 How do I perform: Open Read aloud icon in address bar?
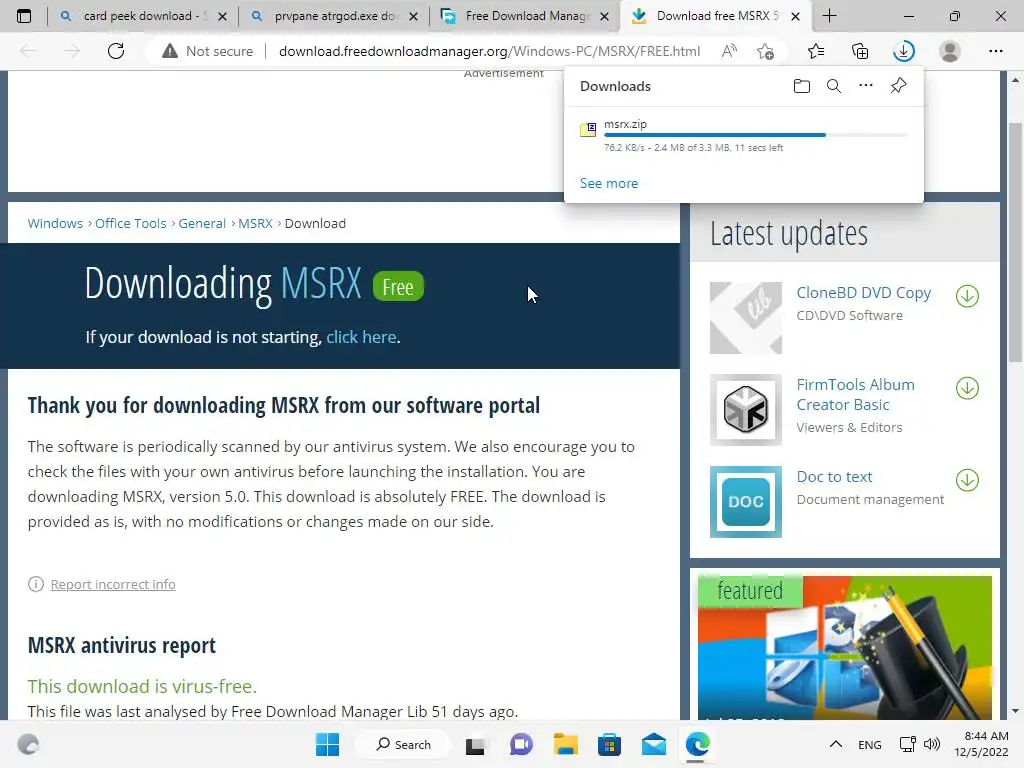pyautogui.click(x=729, y=51)
